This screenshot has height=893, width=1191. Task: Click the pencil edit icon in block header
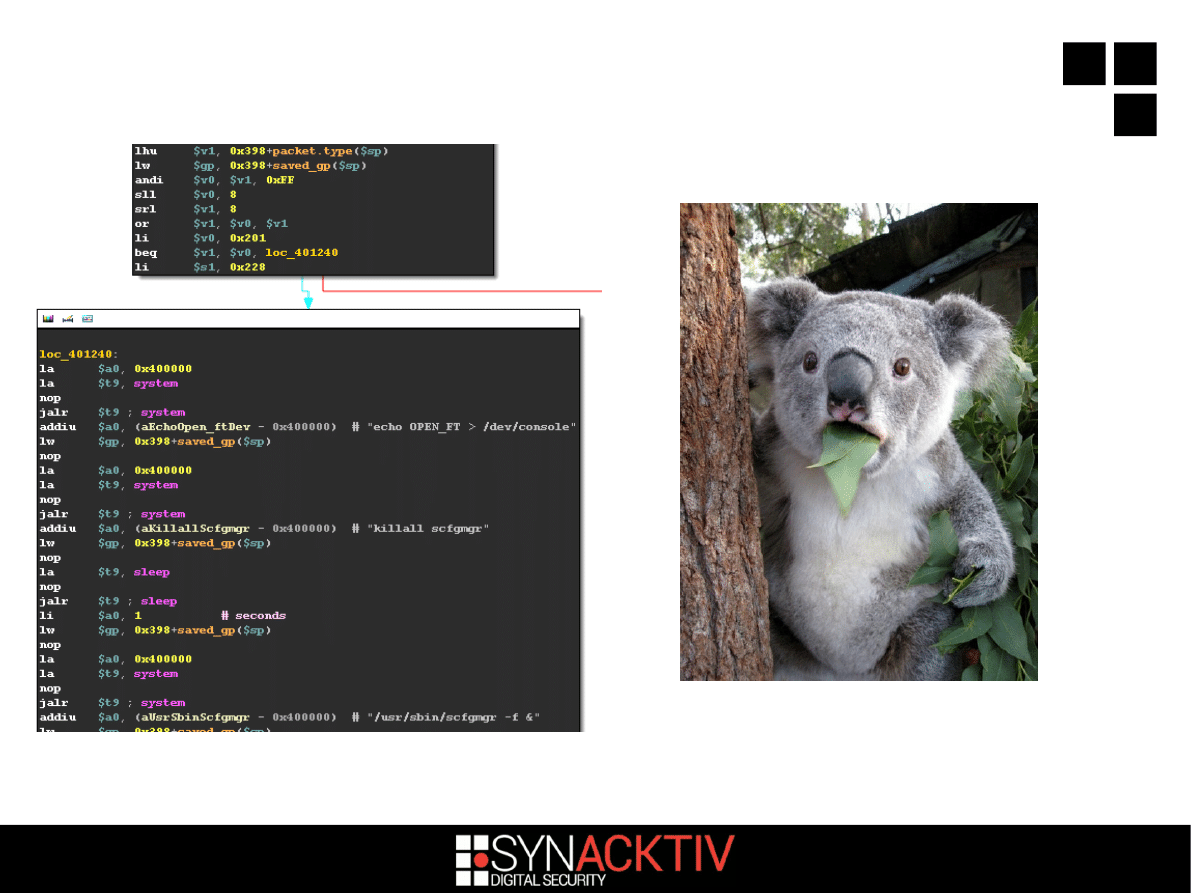pyautogui.click(x=68, y=319)
